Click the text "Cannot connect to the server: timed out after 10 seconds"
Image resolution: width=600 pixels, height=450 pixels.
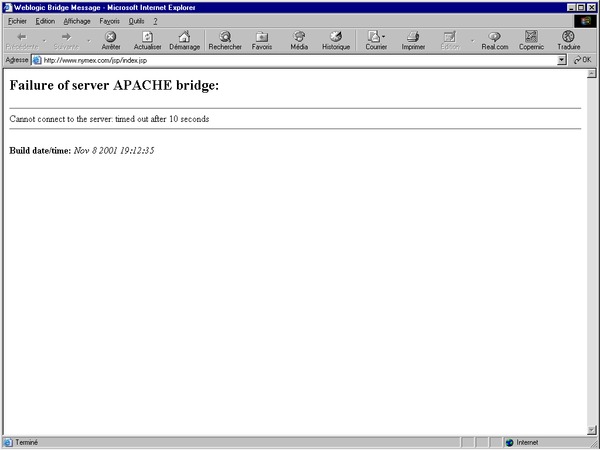[x=109, y=119]
